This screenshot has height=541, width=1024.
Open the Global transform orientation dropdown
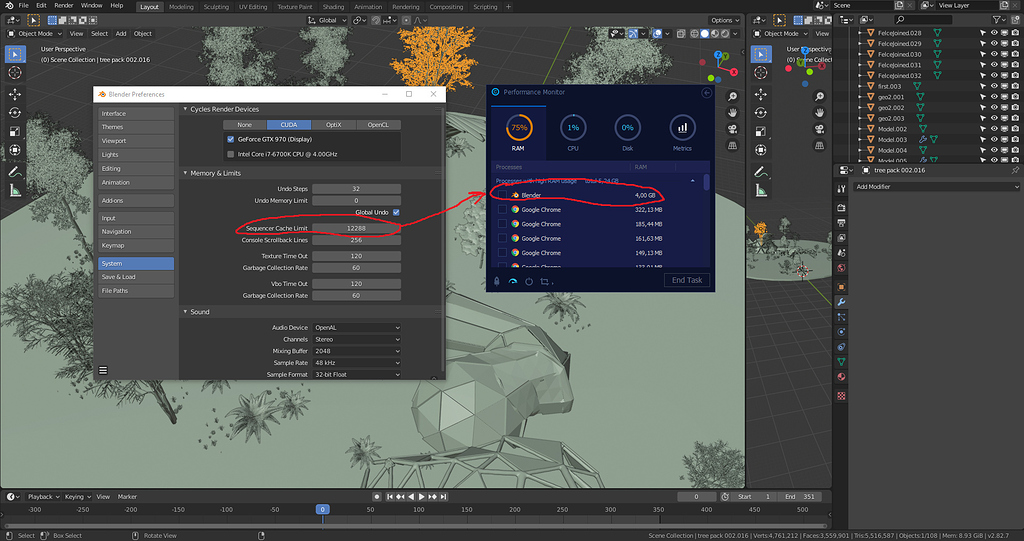(x=327, y=20)
